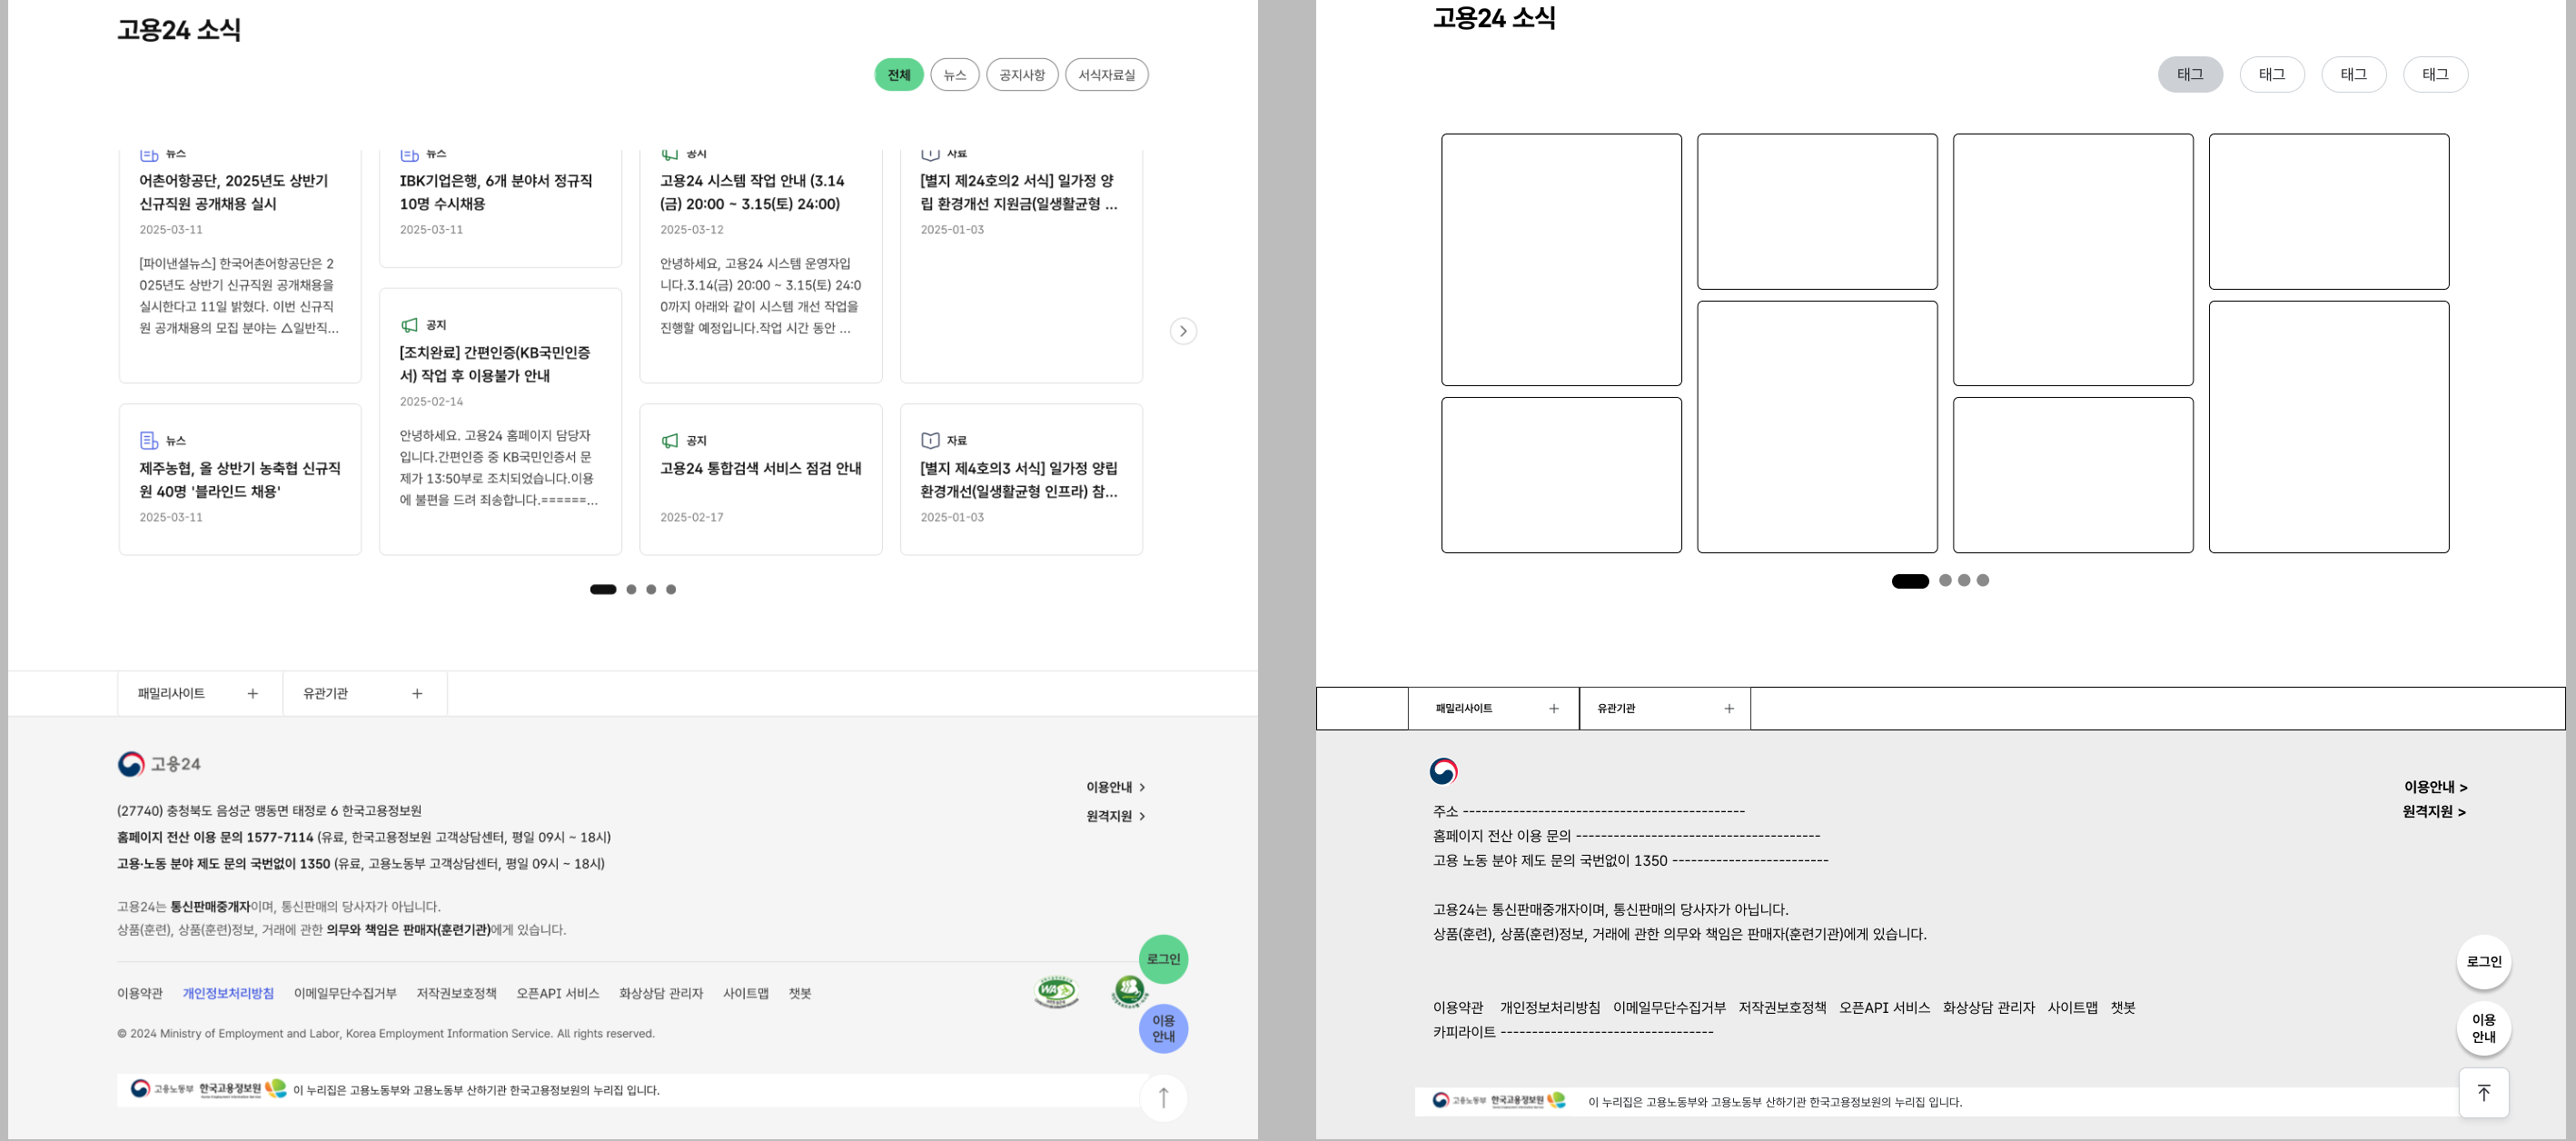Select the last carousel dot in wireframe
Image resolution: width=2576 pixels, height=1141 pixels.
point(1983,580)
